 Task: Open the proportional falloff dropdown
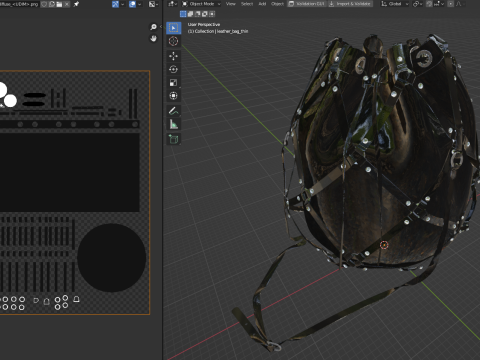[x=460, y=4]
